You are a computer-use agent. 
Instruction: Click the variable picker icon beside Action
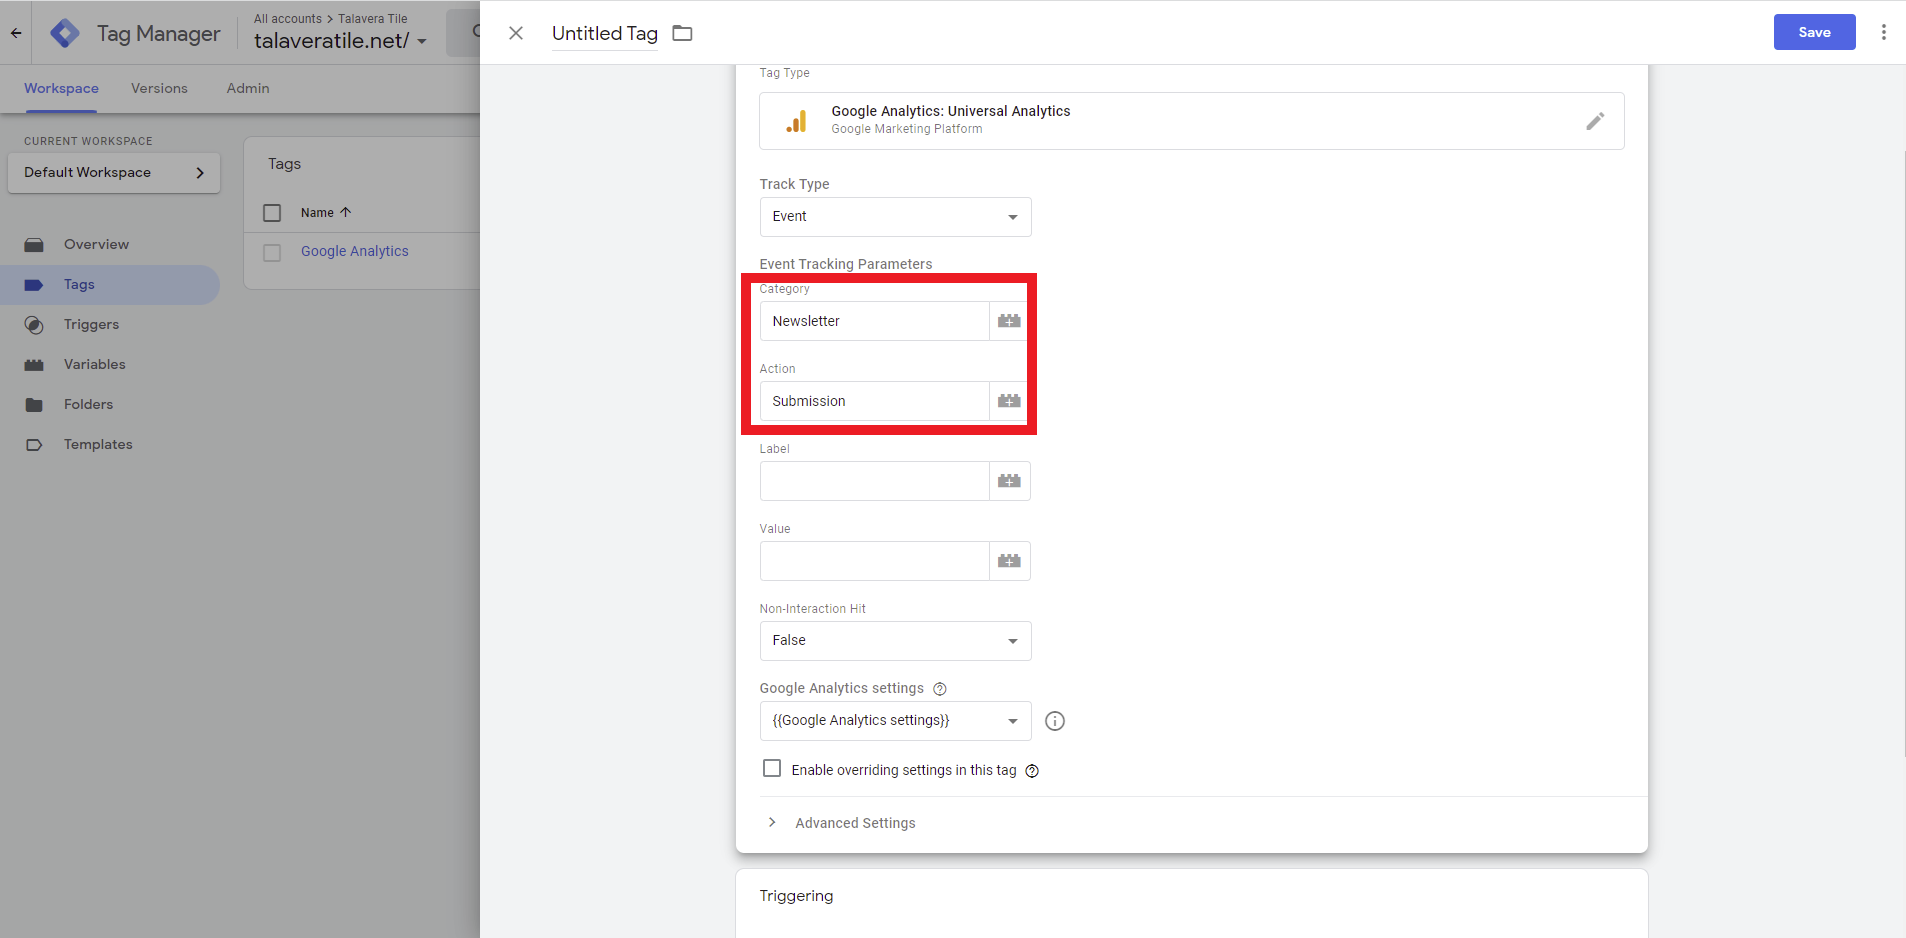click(1009, 401)
